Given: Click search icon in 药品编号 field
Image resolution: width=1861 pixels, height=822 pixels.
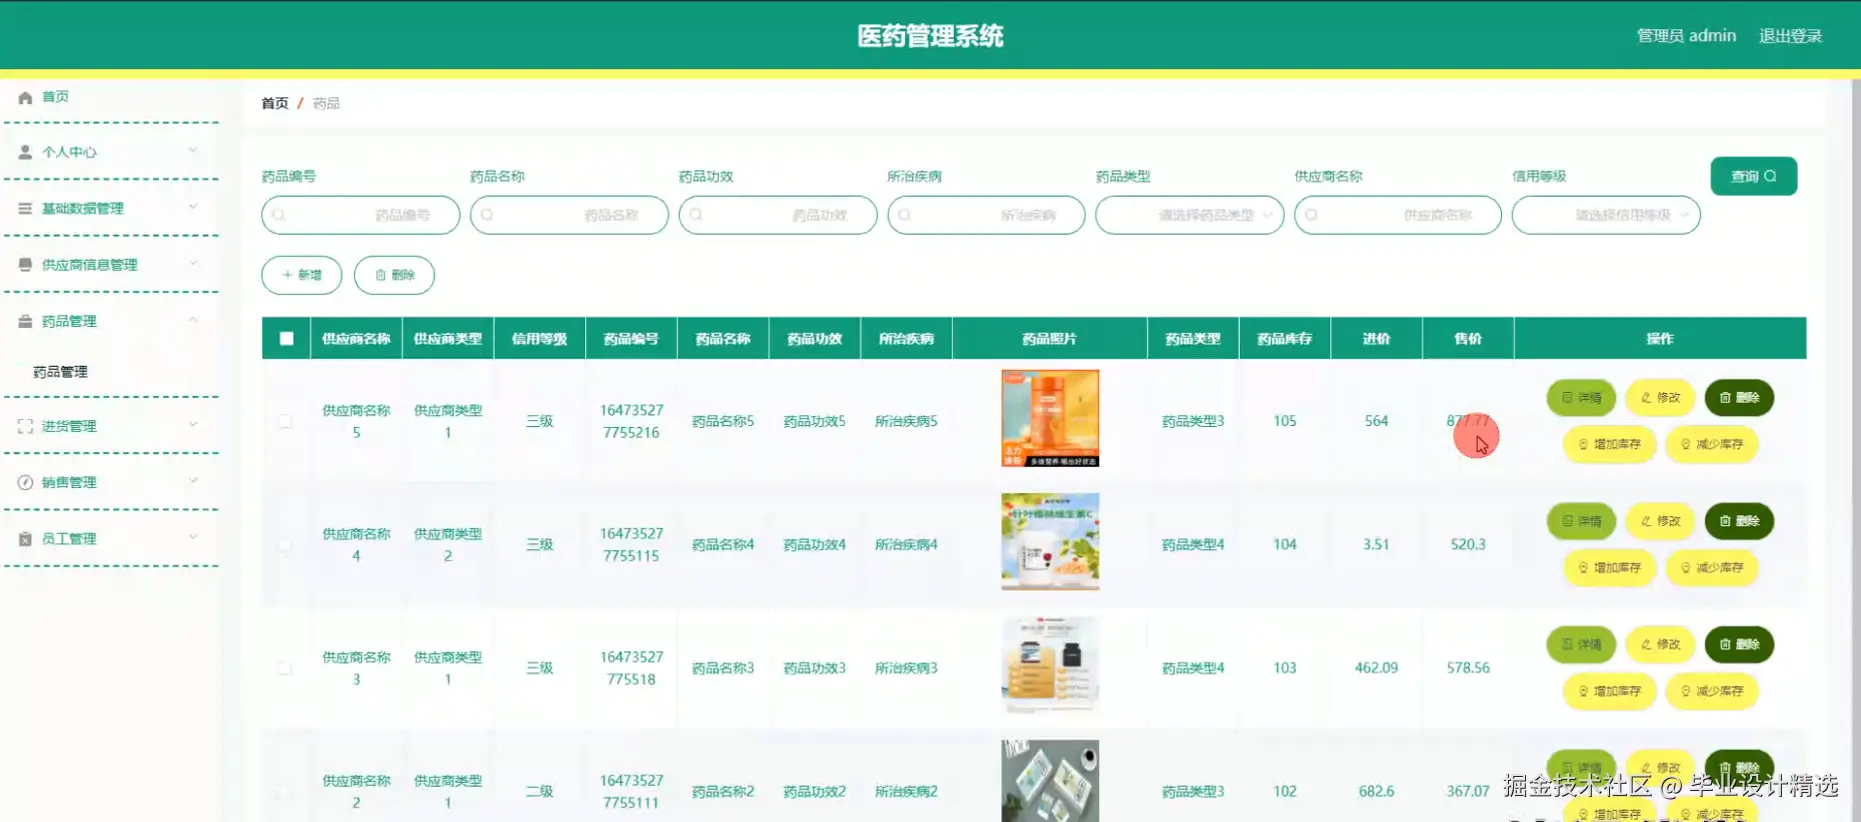Looking at the screenshot, I should [279, 215].
